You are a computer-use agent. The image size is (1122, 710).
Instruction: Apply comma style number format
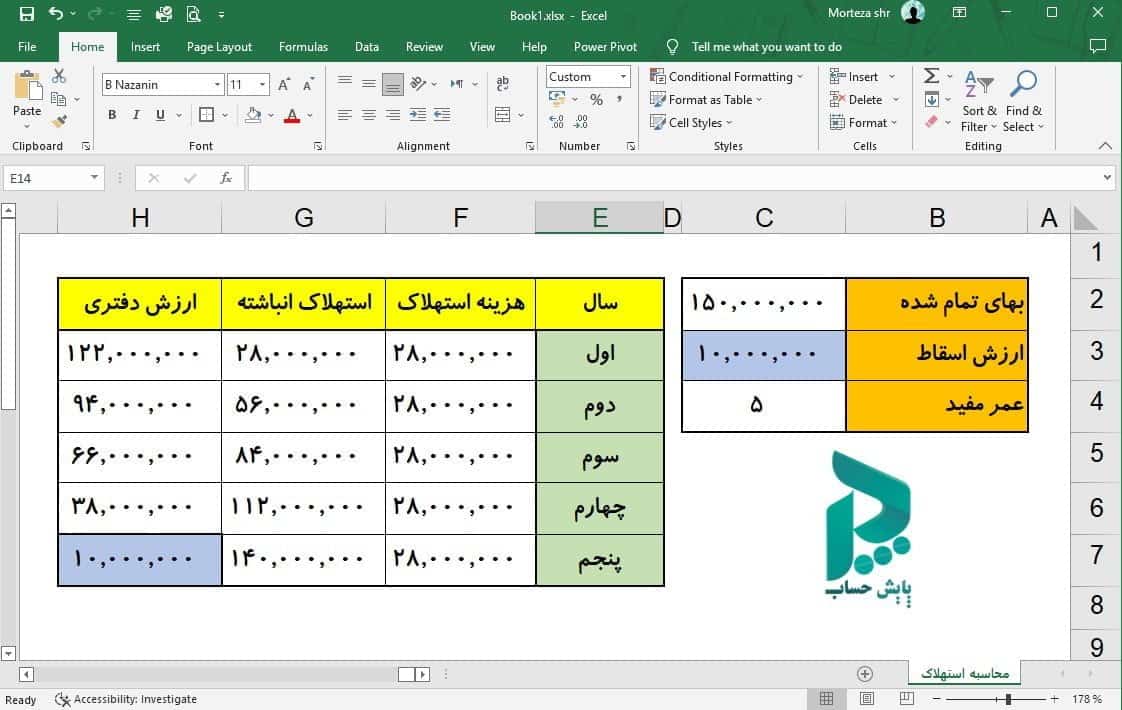click(620, 99)
